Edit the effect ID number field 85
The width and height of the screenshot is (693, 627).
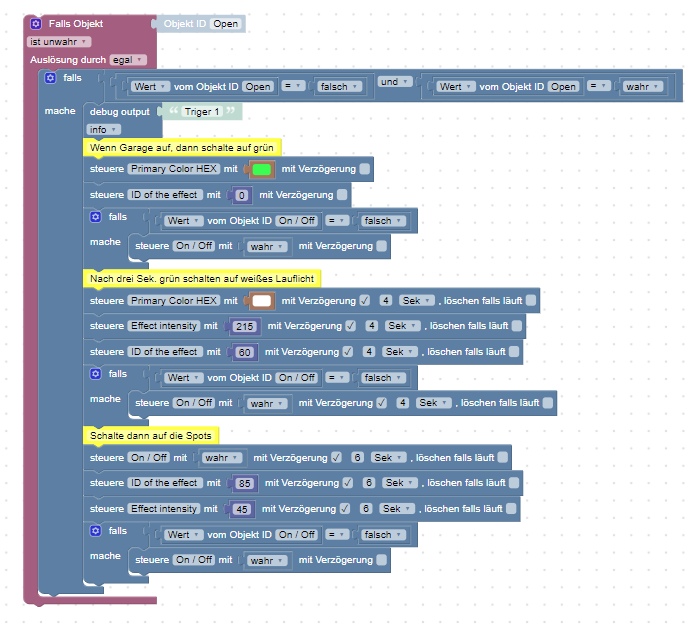point(244,483)
